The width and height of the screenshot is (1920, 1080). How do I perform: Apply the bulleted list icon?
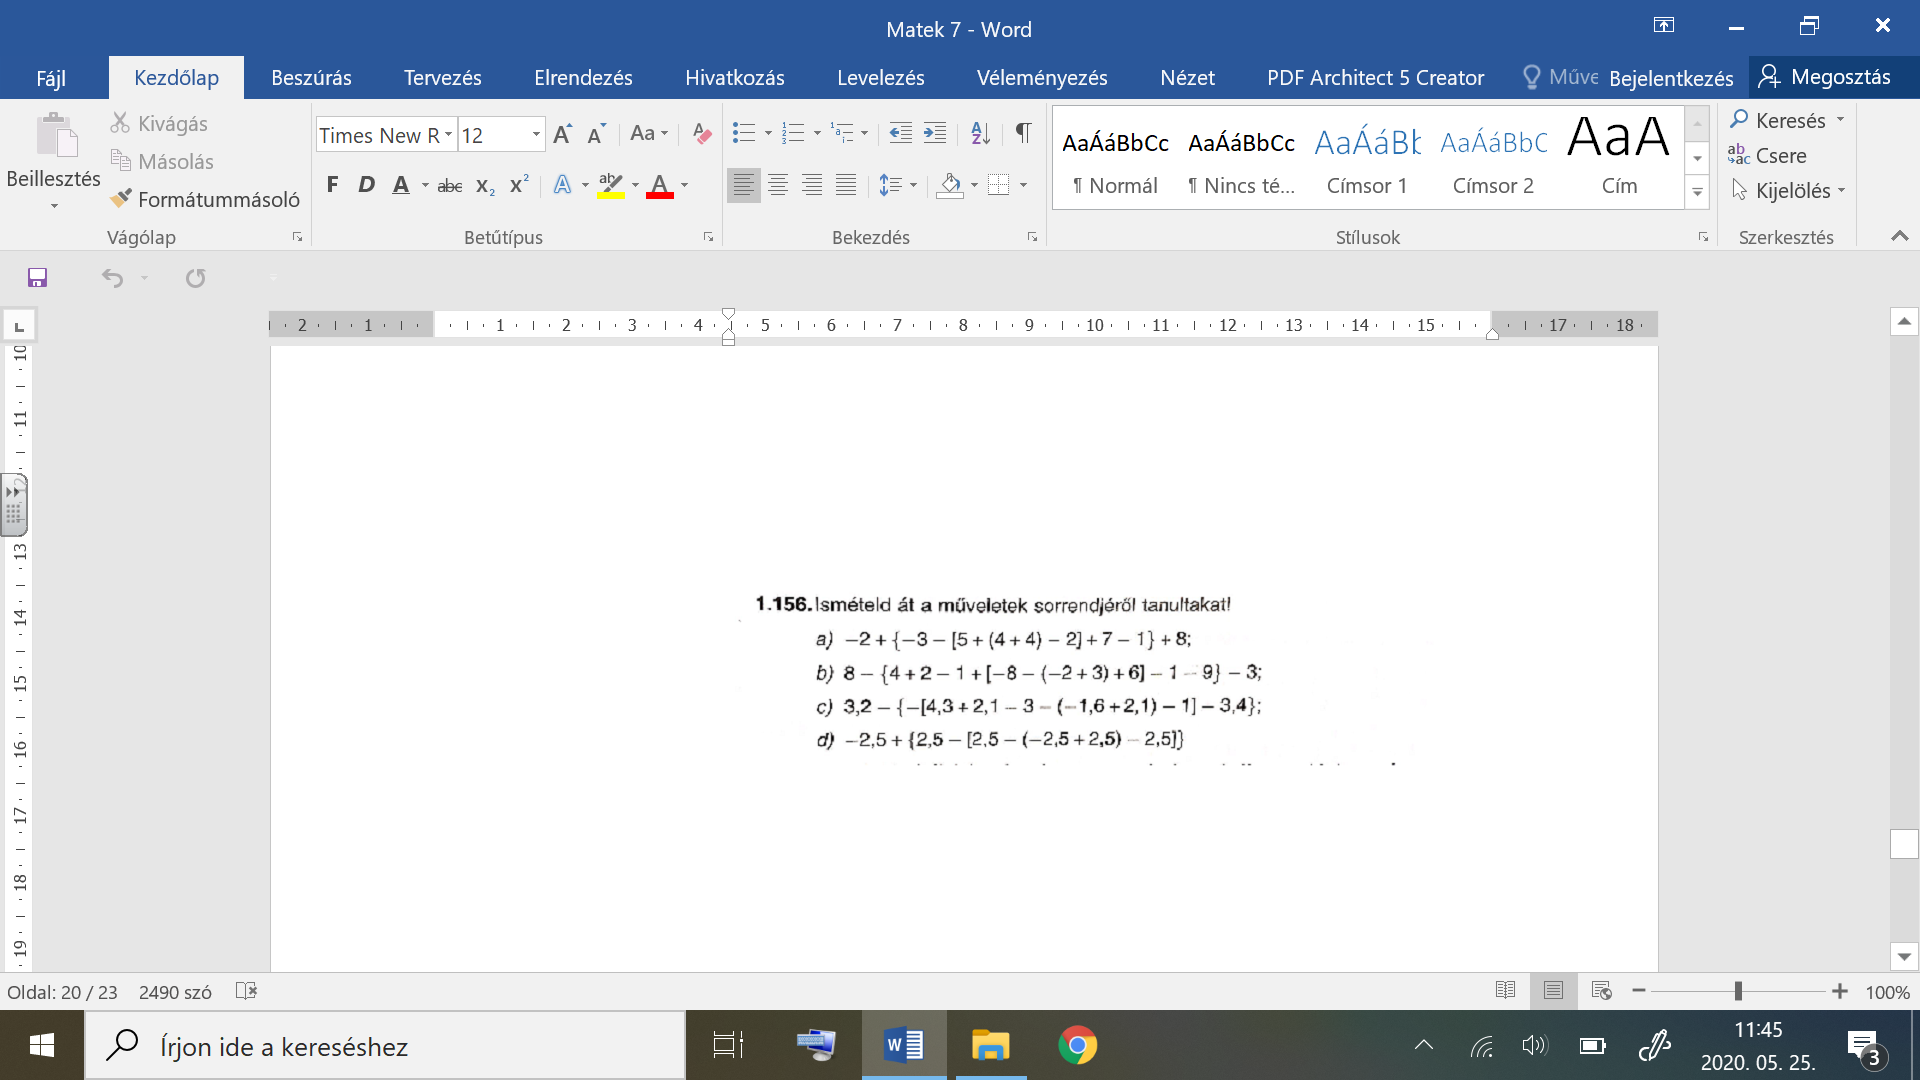[743, 133]
